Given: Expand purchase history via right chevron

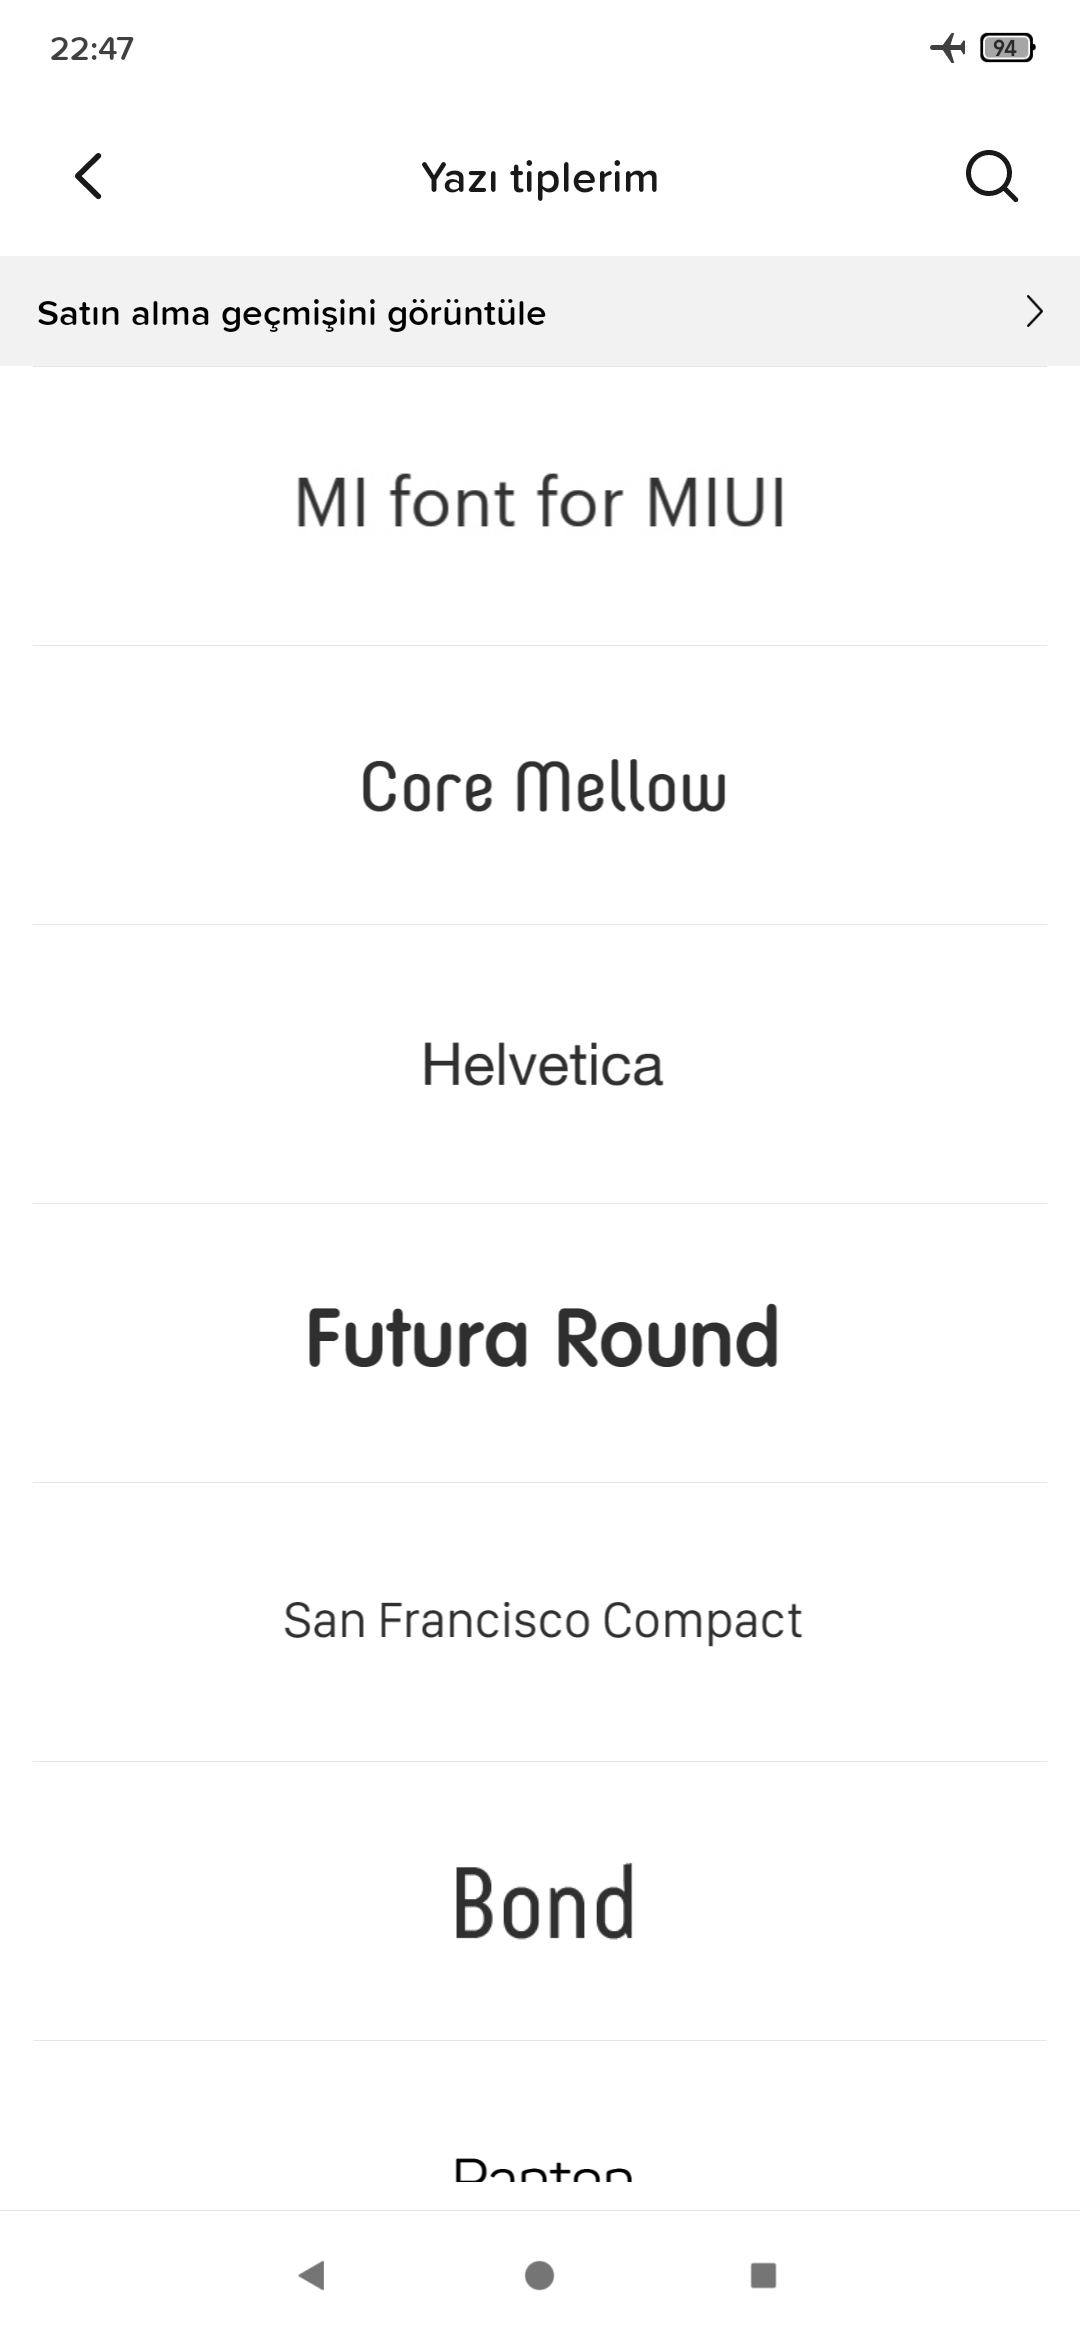Looking at the screenshot, I should pyautogui.click(x=1034, y=312).
